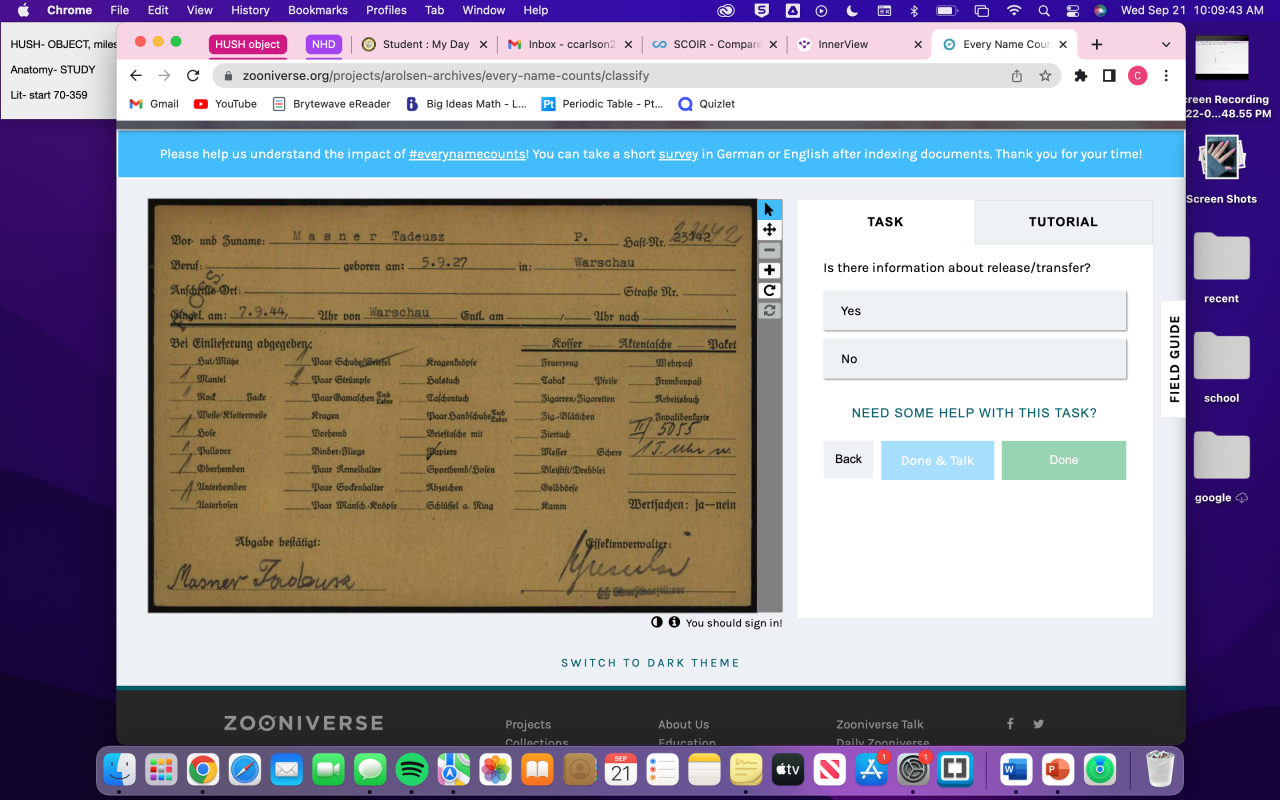Viewport: 1280px width, 800px height.
Task: Open Chrome History menu
Action: click(250, 10)
